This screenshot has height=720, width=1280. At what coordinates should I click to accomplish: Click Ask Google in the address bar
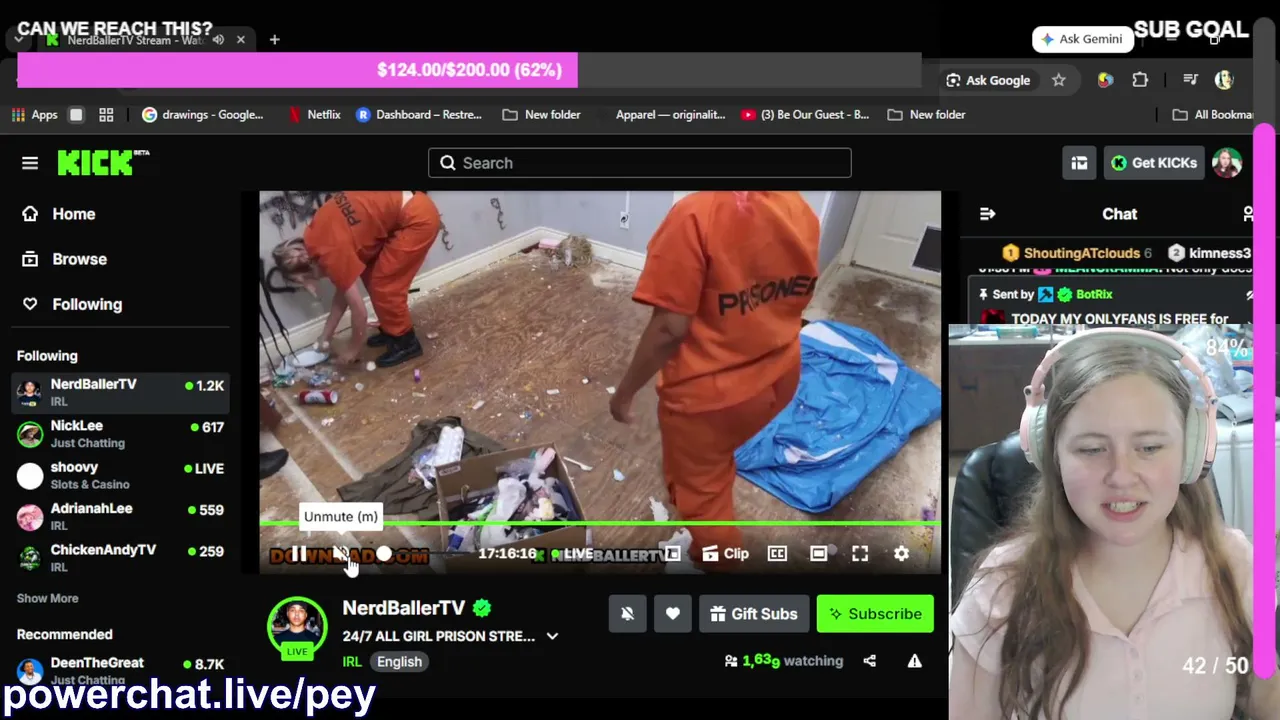988,80
